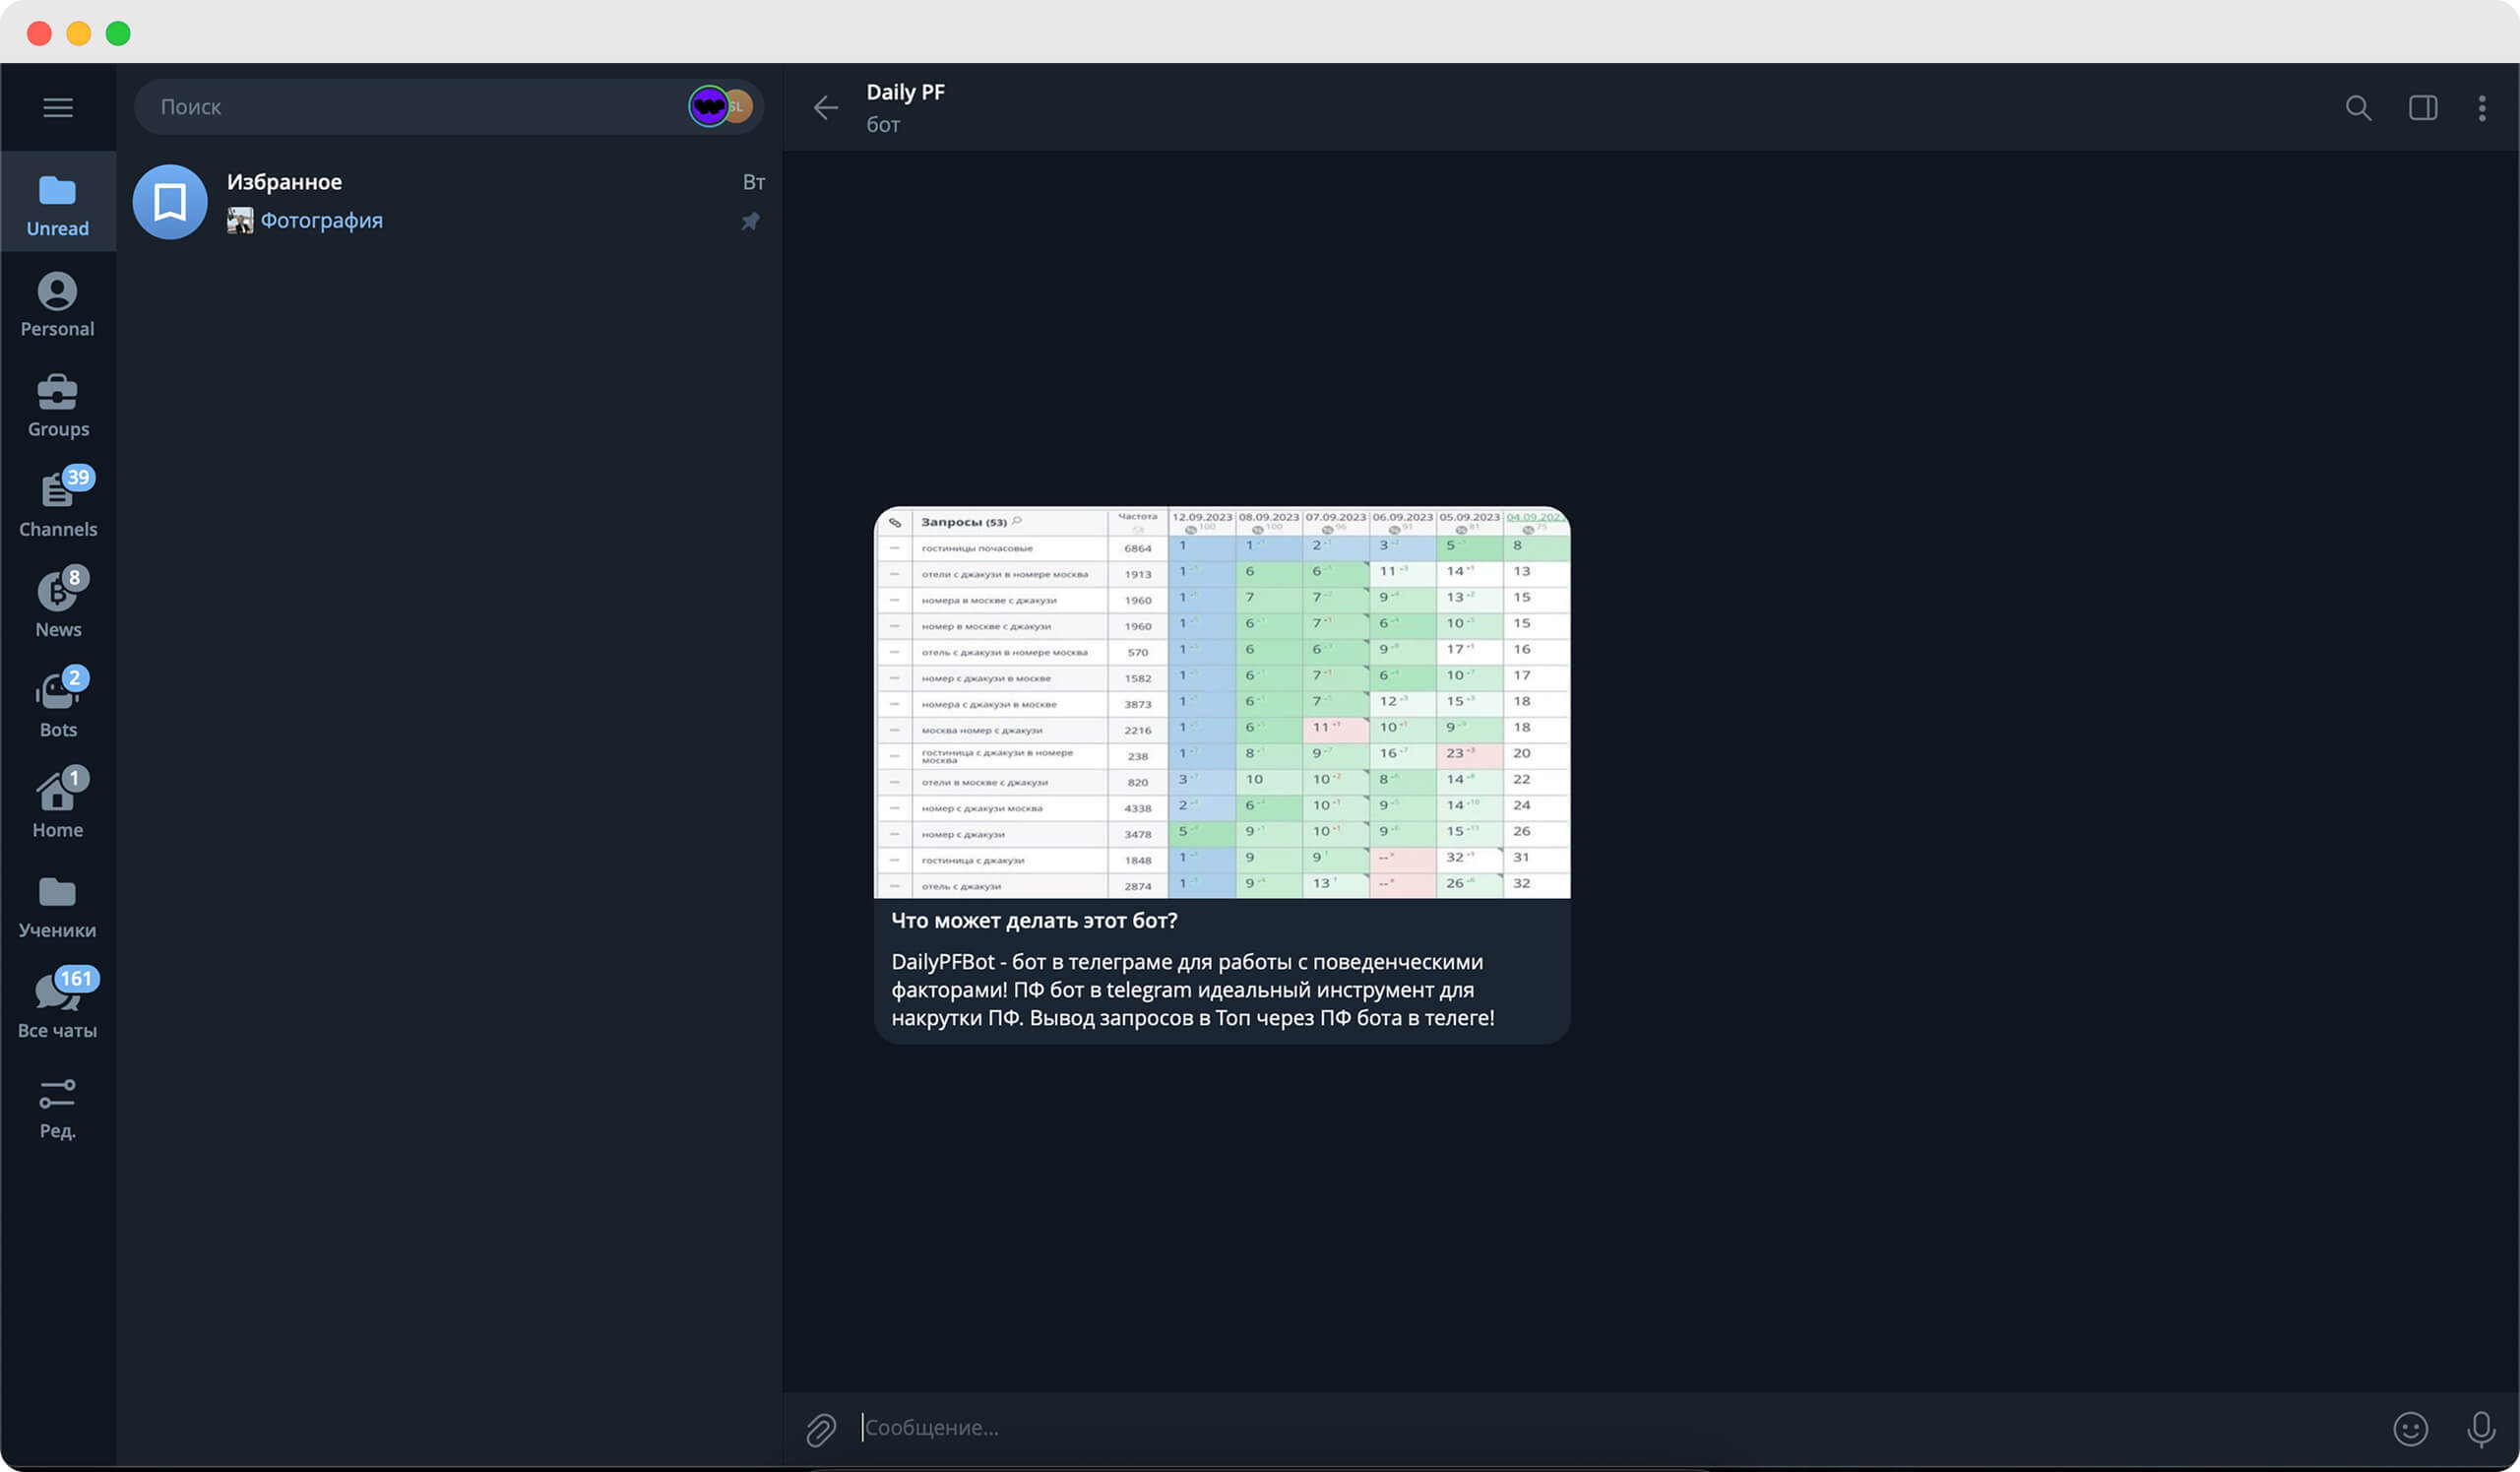Minimize window with yellow button

pos(79,33)
